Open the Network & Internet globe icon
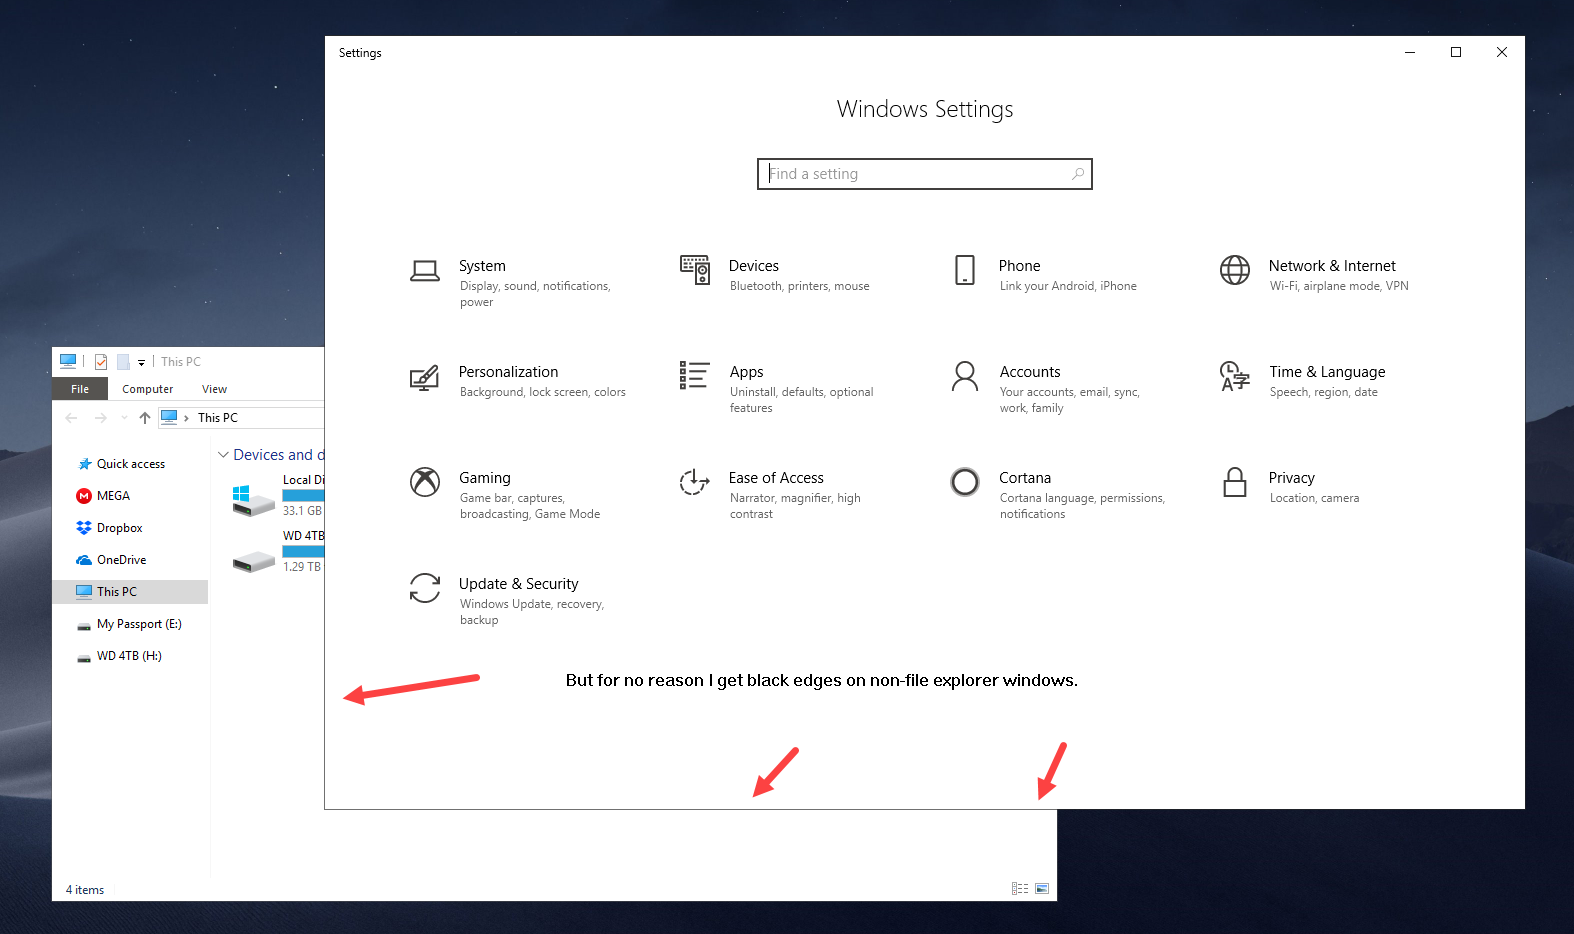The height and width of the screenshot is (934, 1574). click(1235, 270)
